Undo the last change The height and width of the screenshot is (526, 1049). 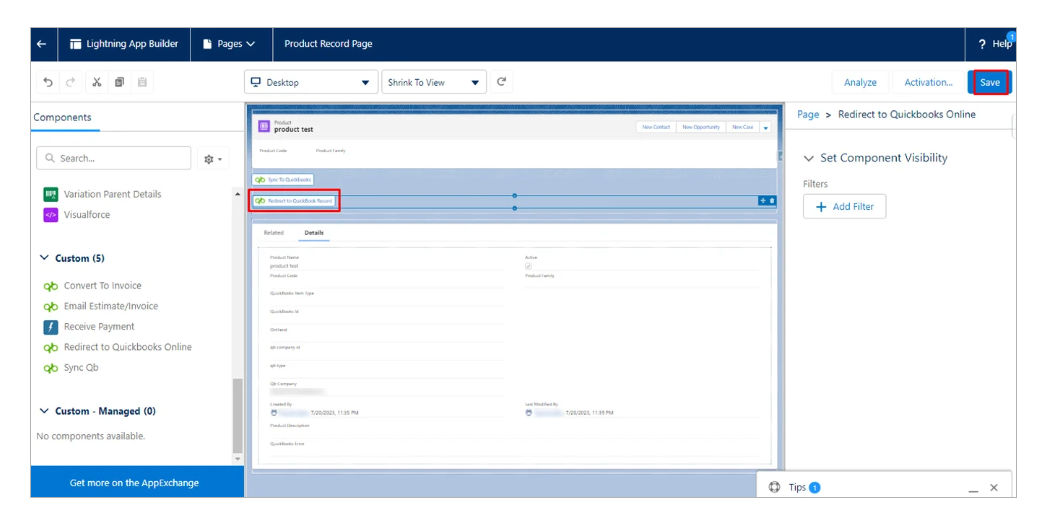click(49, 83)
